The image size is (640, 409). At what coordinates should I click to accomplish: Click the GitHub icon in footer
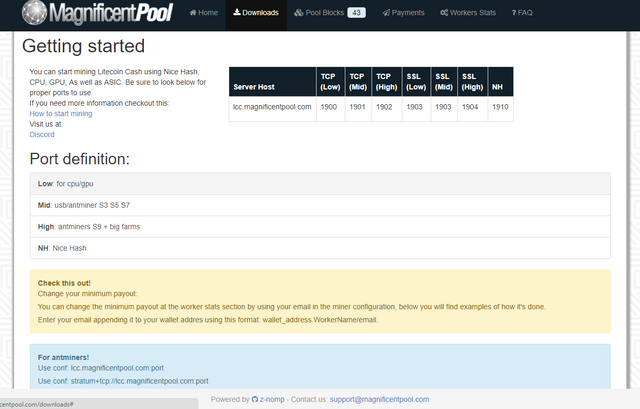[255, 399]
